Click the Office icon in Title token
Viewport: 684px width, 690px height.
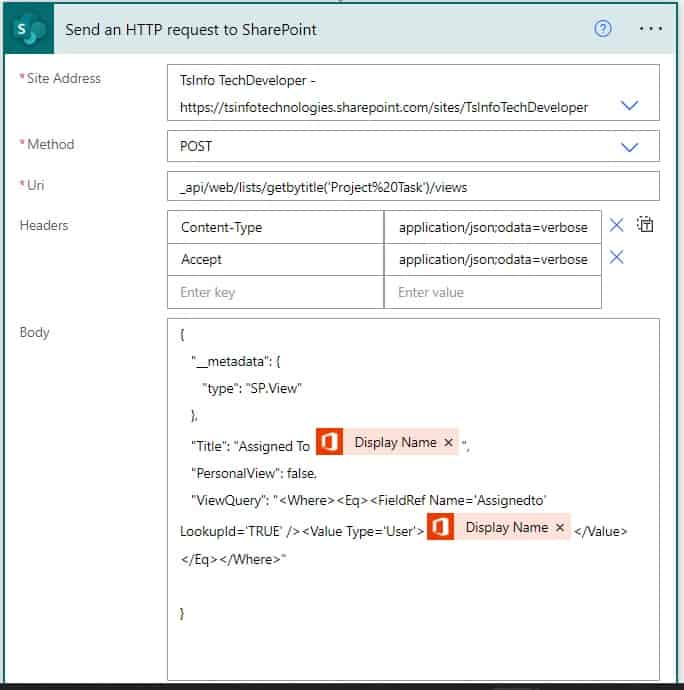pyautogui.click(x=330, y=442)
